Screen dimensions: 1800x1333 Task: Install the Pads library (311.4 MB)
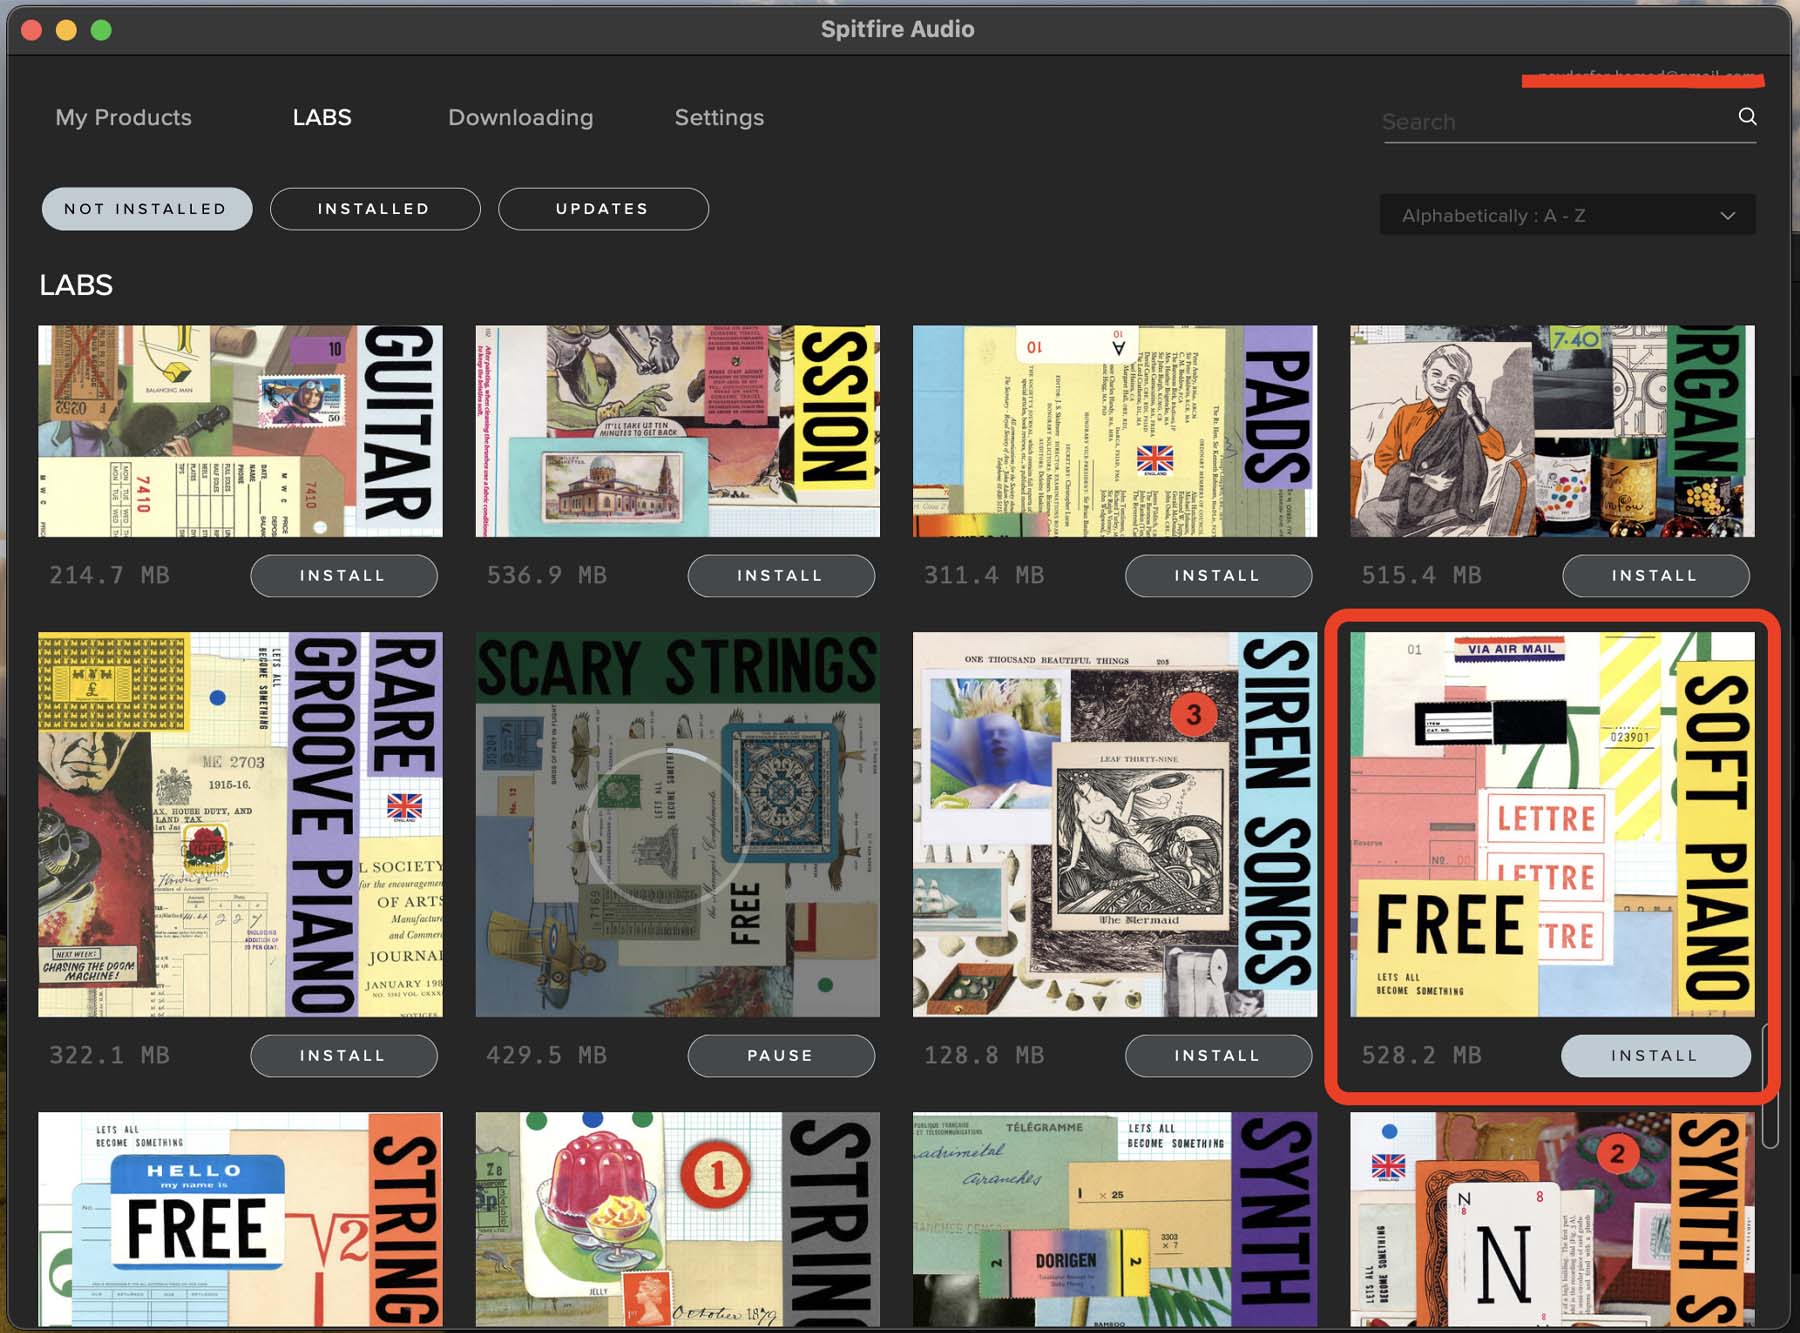pyautogui.click(x=1218, y=575)
